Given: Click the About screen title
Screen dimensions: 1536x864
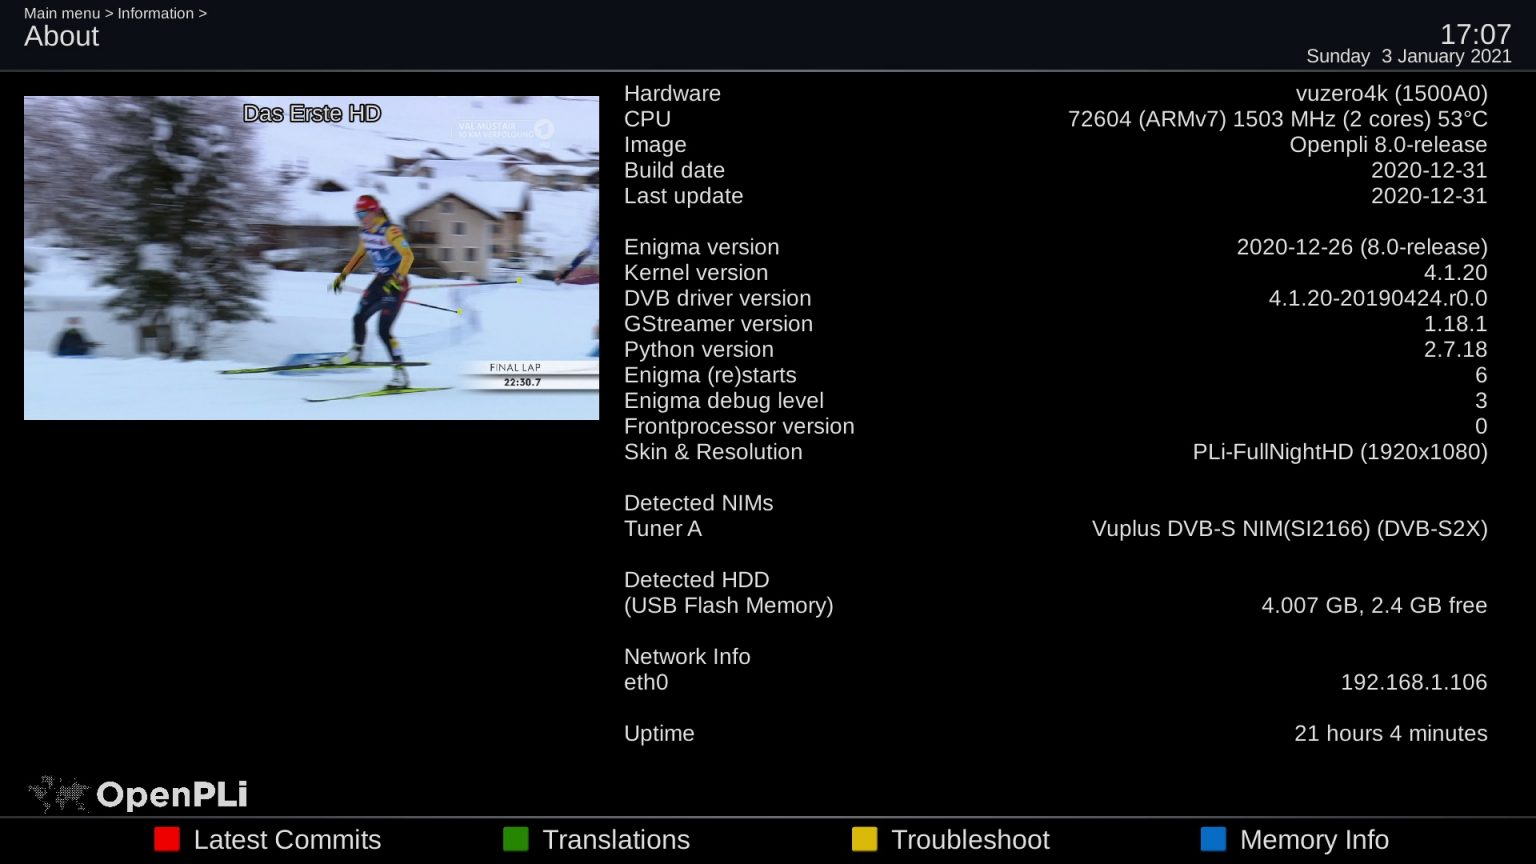Looking at the screenshot, I should click(62, 36).
